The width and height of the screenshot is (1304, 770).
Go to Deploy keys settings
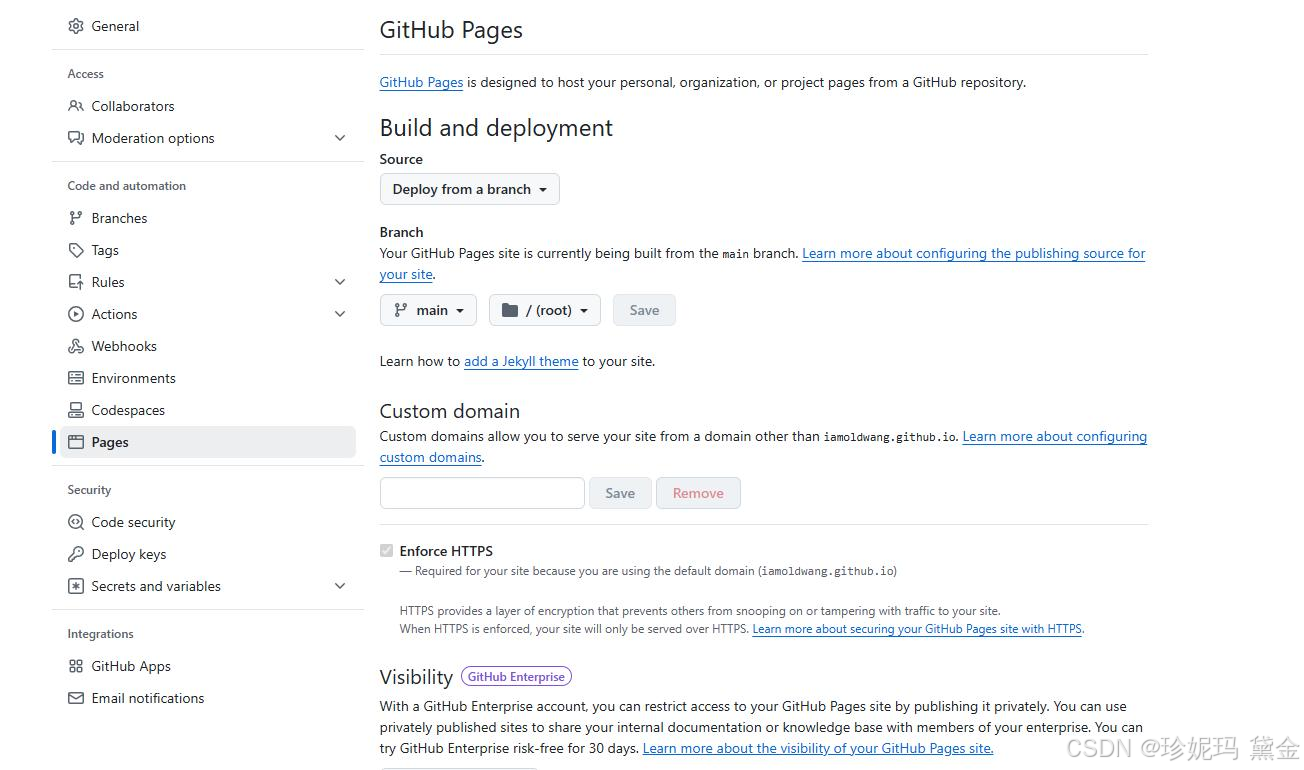click(207, 554)
